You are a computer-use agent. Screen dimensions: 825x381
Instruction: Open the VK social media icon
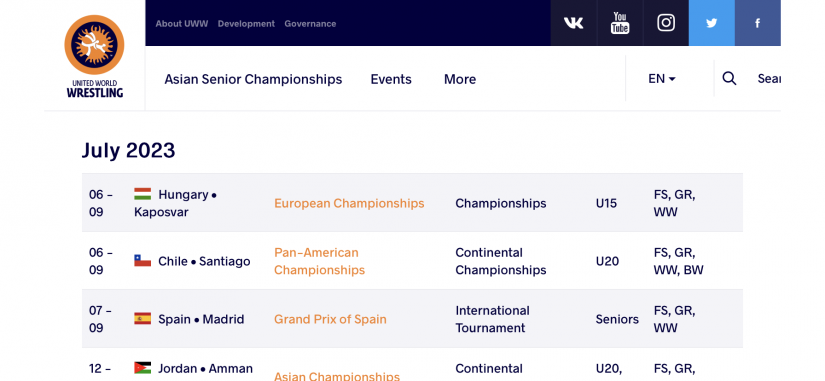[574, 23]
